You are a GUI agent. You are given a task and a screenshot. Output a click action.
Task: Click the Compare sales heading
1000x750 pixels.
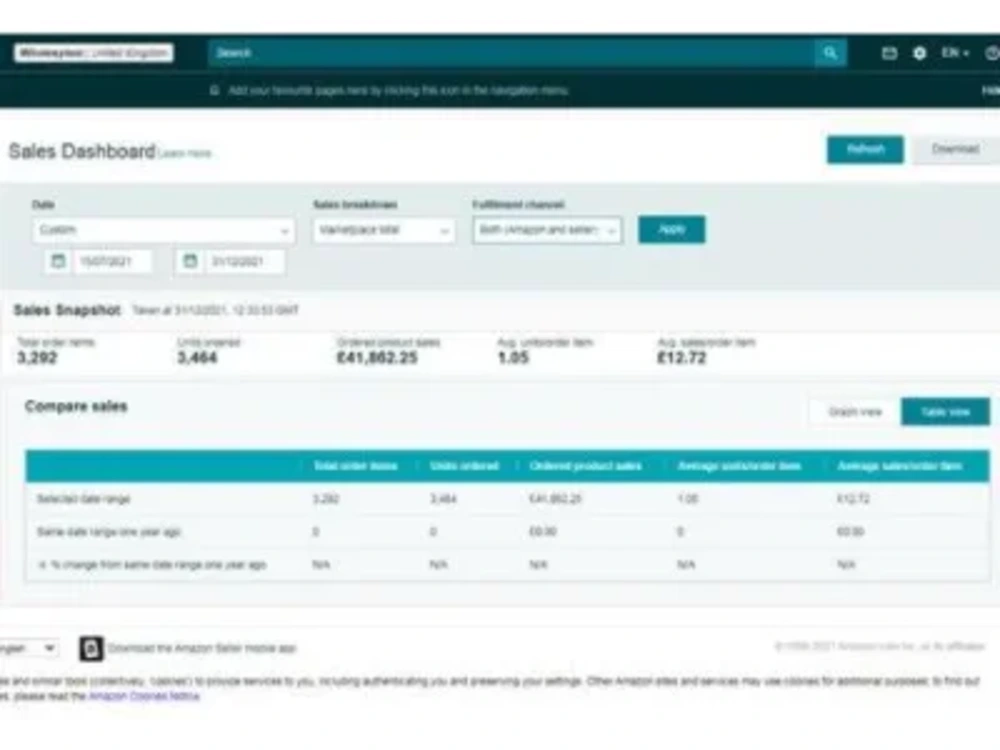tap(76, 406)
